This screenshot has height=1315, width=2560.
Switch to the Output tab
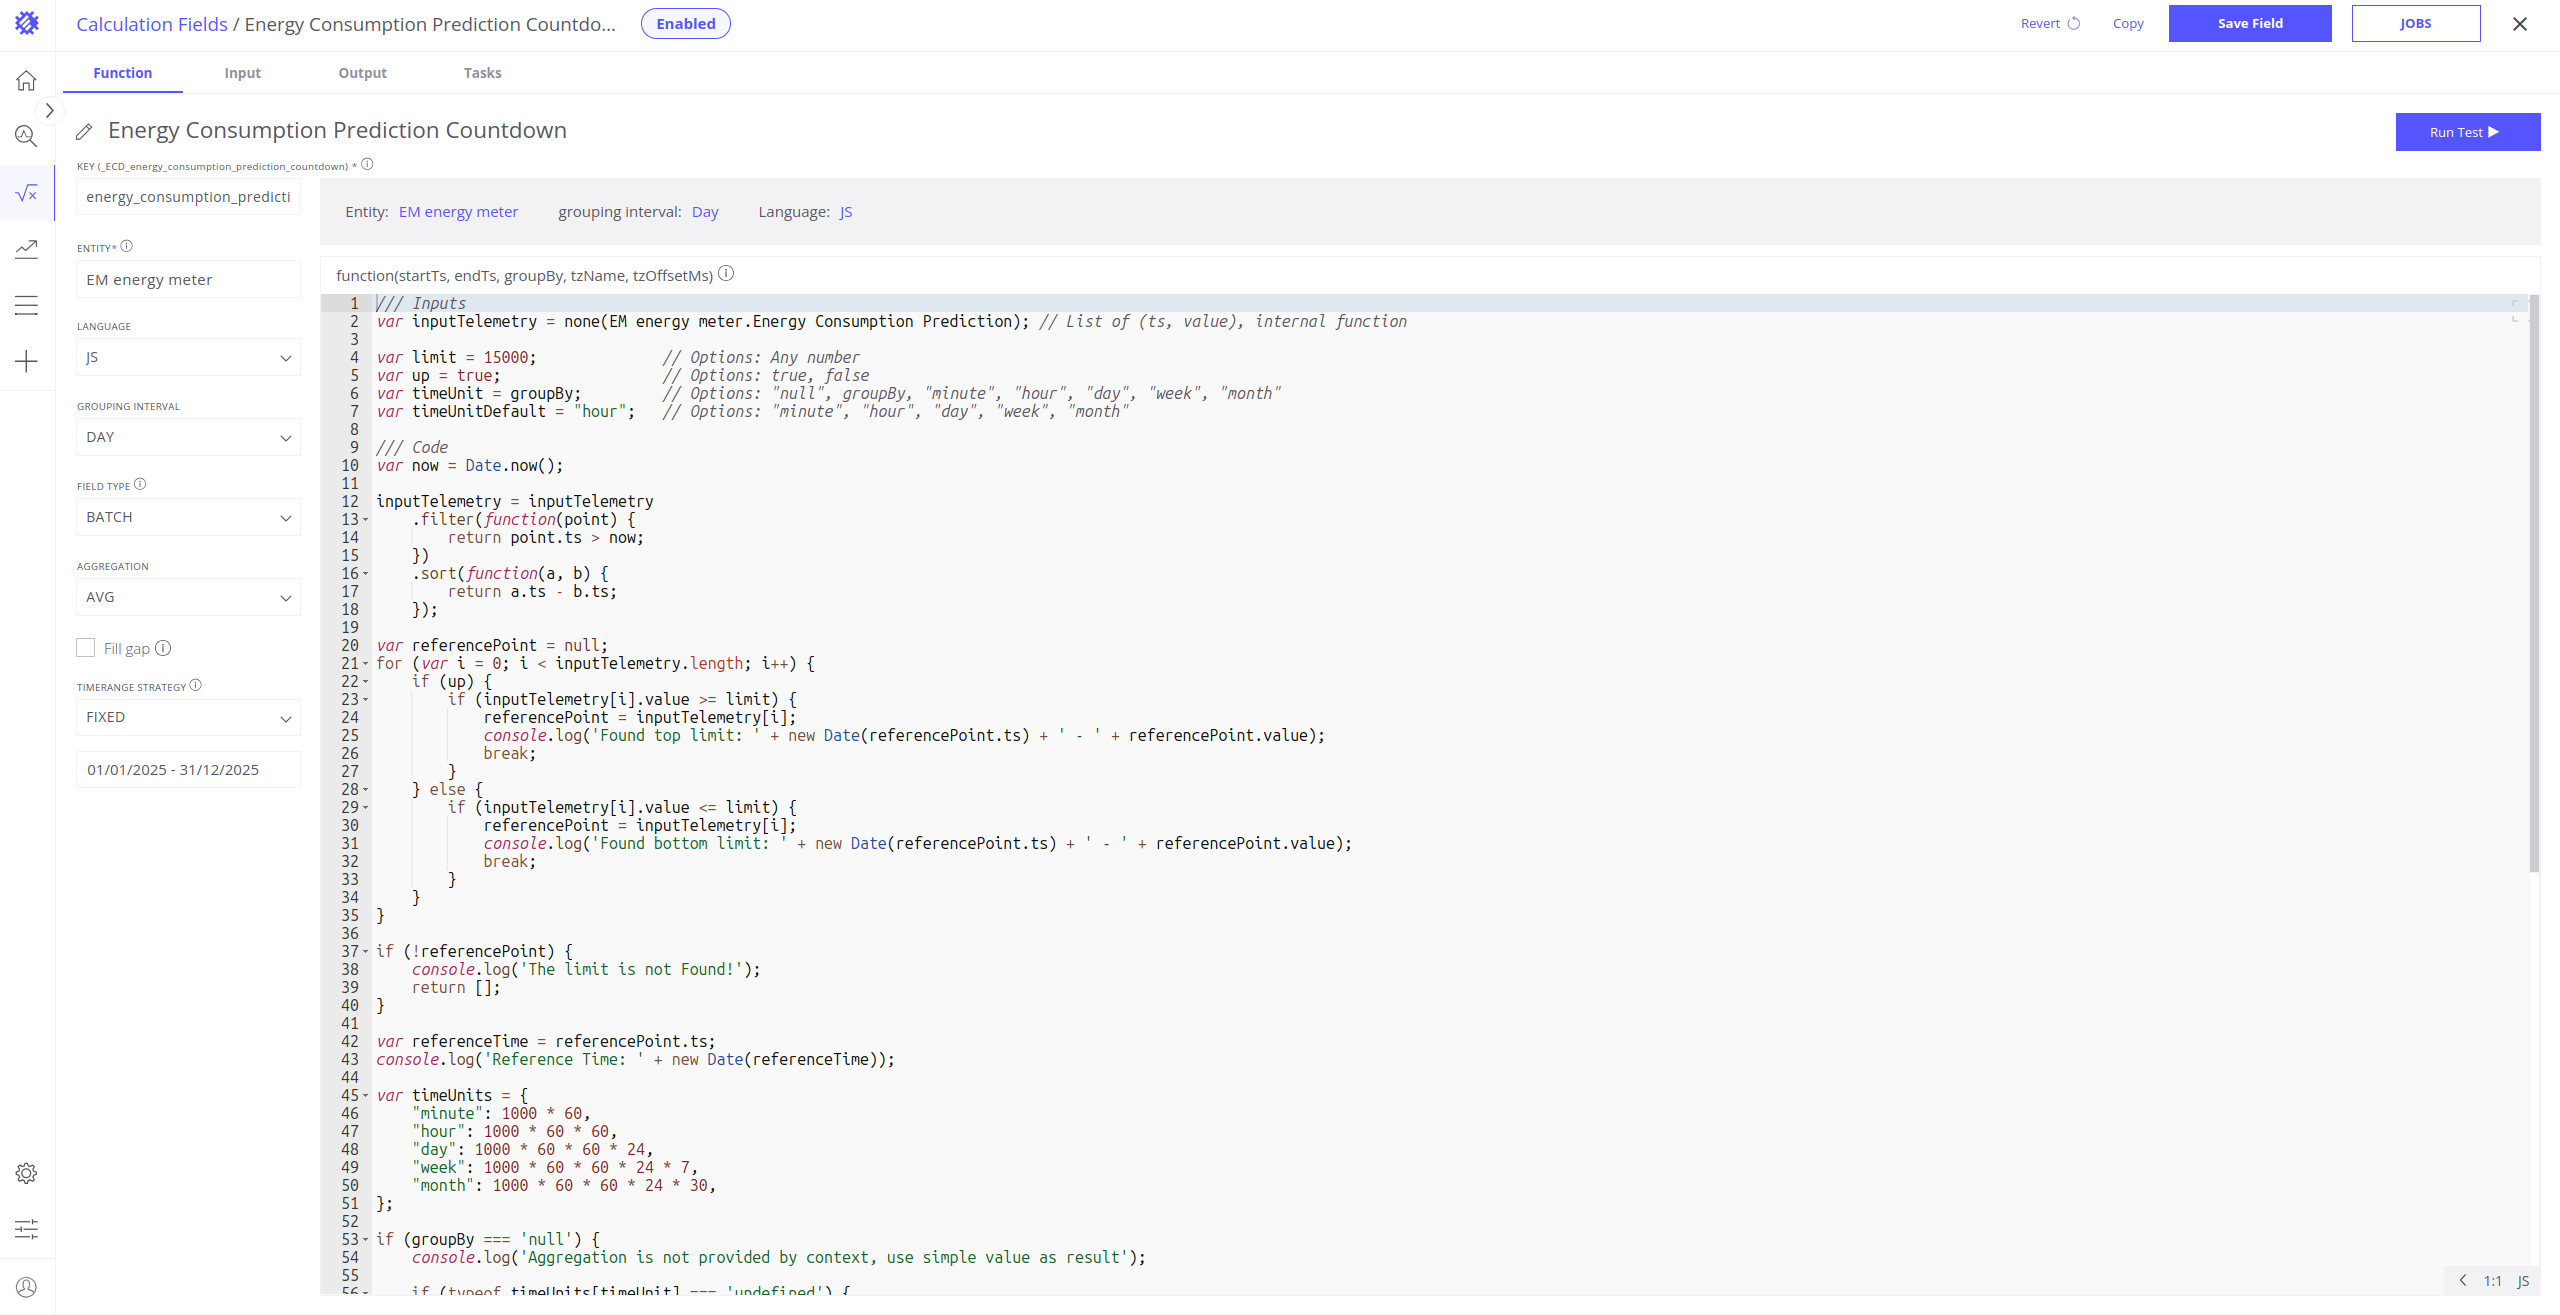[x=362, y=73]
